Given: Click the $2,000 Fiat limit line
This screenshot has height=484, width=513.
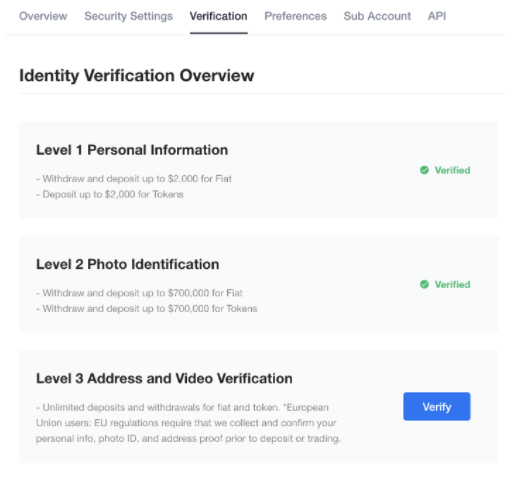Looking at the screenshot, I should pos(134,179).
